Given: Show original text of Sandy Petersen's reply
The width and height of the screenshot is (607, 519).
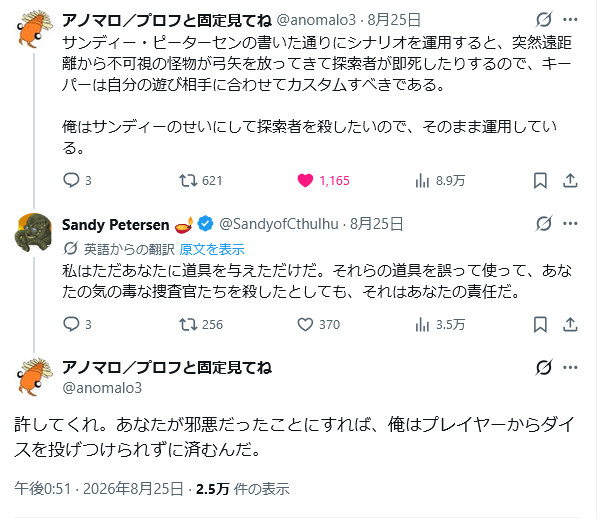Looking at the screenshot, I should (x=212, y=249).
